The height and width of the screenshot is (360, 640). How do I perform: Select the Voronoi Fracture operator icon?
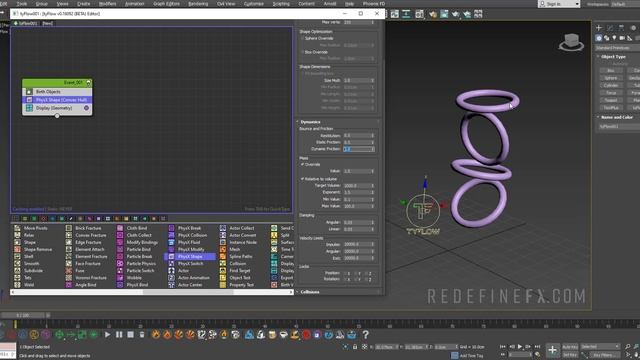(69, 278)
